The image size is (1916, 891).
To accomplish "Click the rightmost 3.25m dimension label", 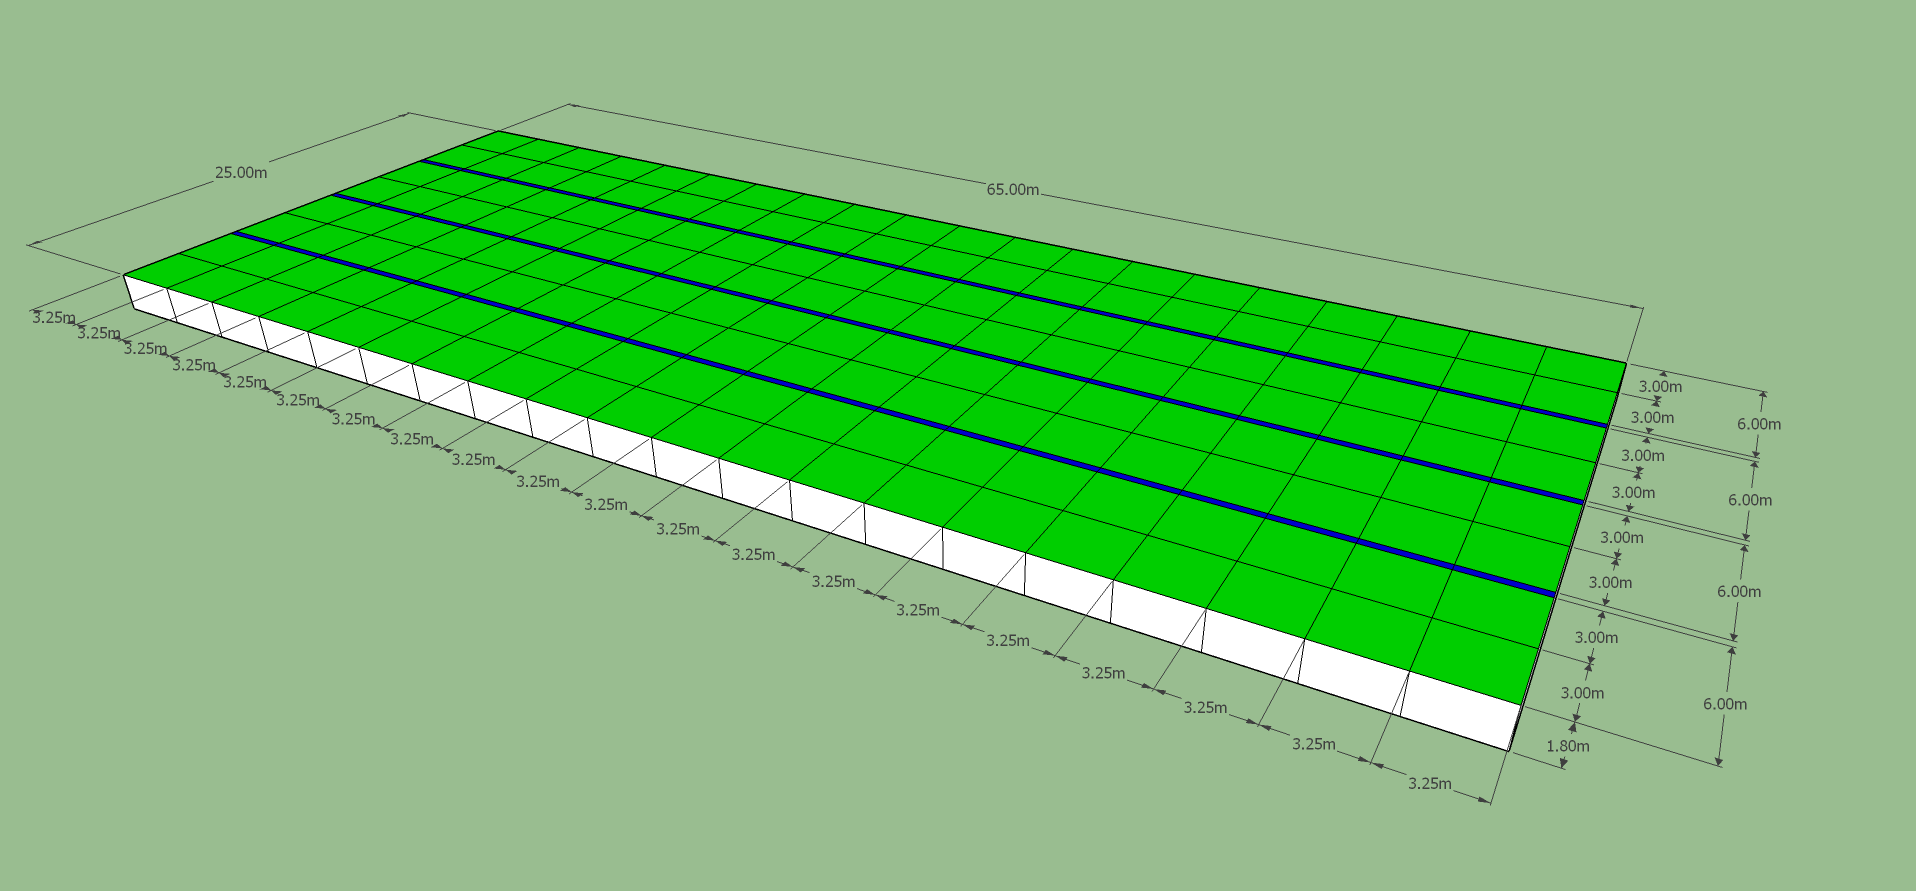I will pyautogui.click(x=1429, y=783).
